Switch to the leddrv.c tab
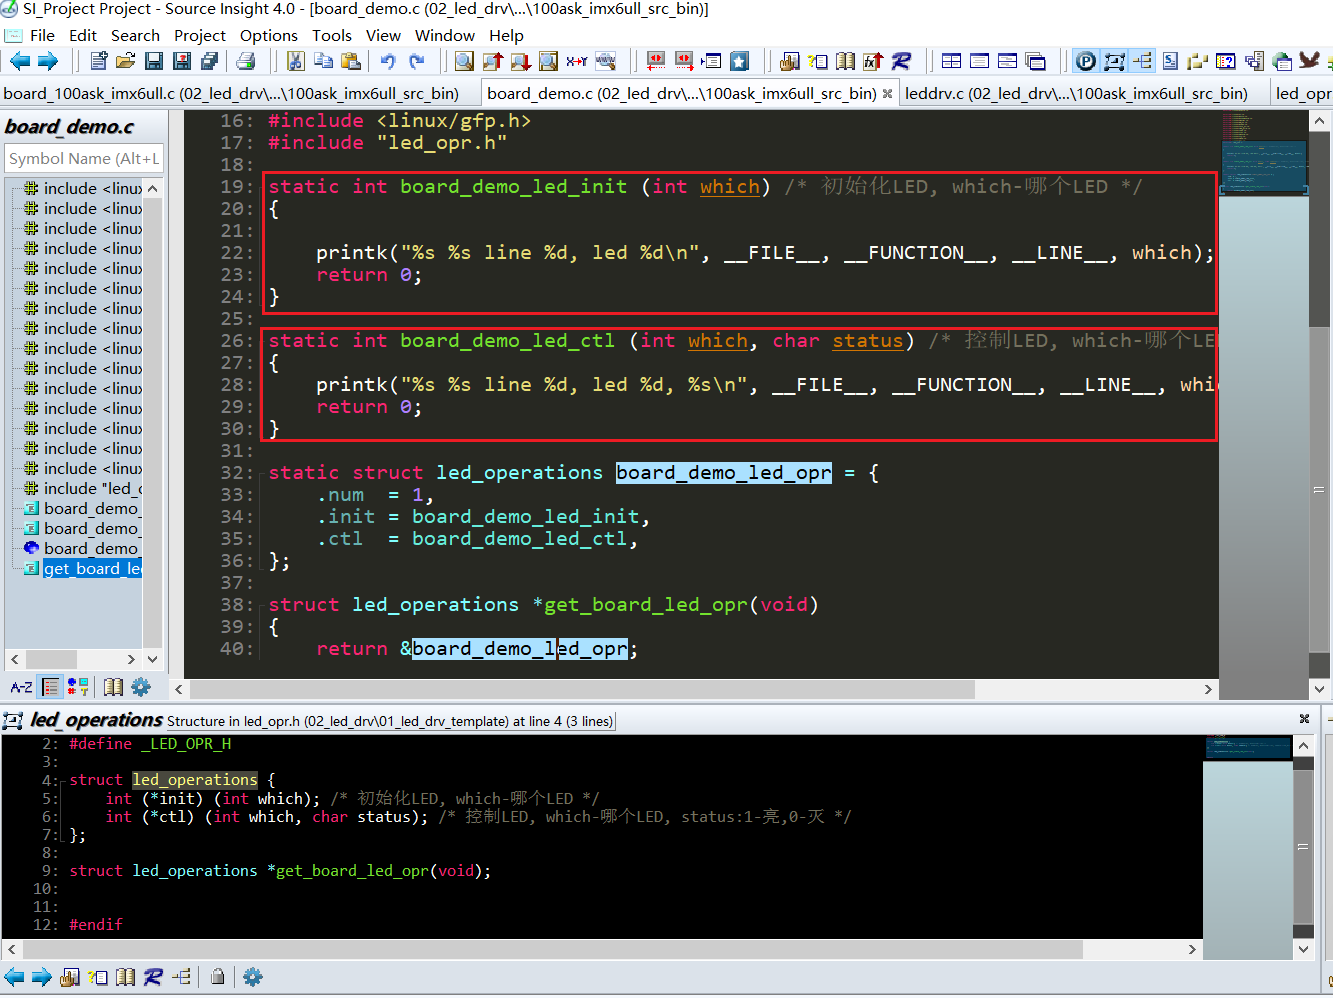The height and width of the screenshot is (998, 1333). (1075, 93)
